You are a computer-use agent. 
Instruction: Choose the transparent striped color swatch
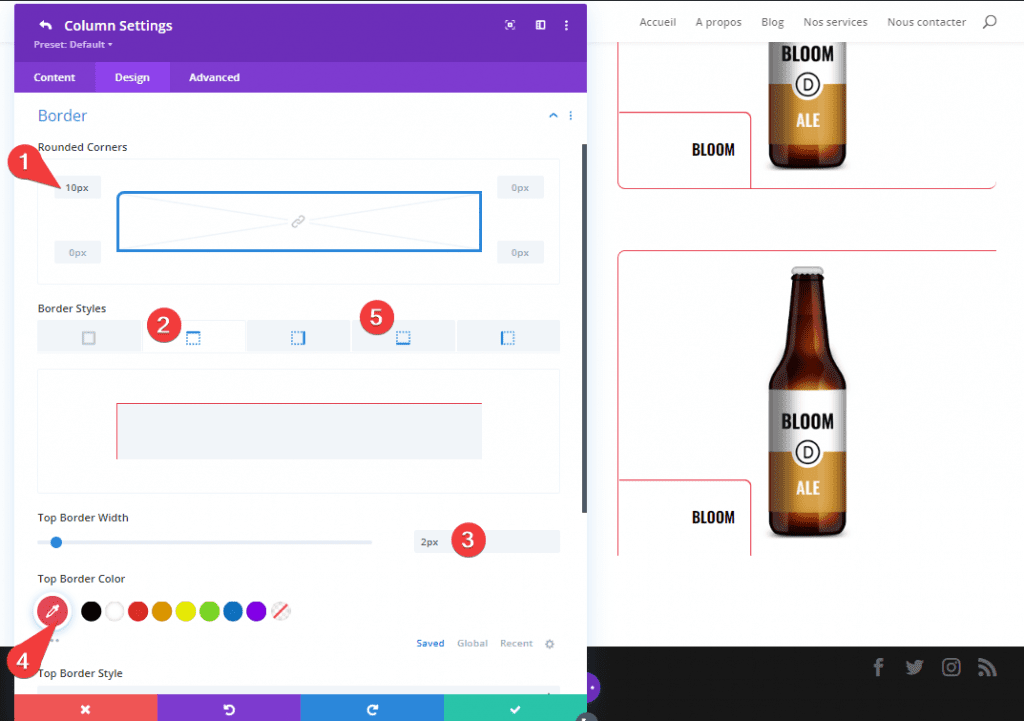click(281, 611)
